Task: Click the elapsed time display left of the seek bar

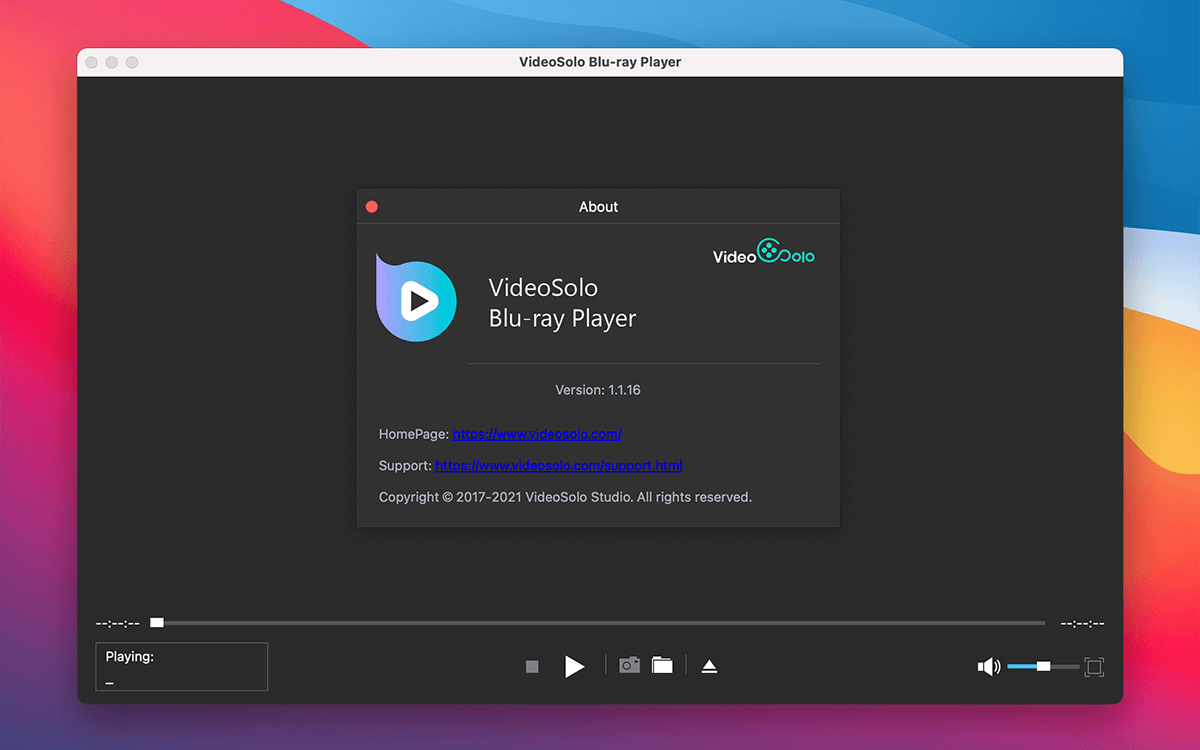Action: (x=118, y=623)
